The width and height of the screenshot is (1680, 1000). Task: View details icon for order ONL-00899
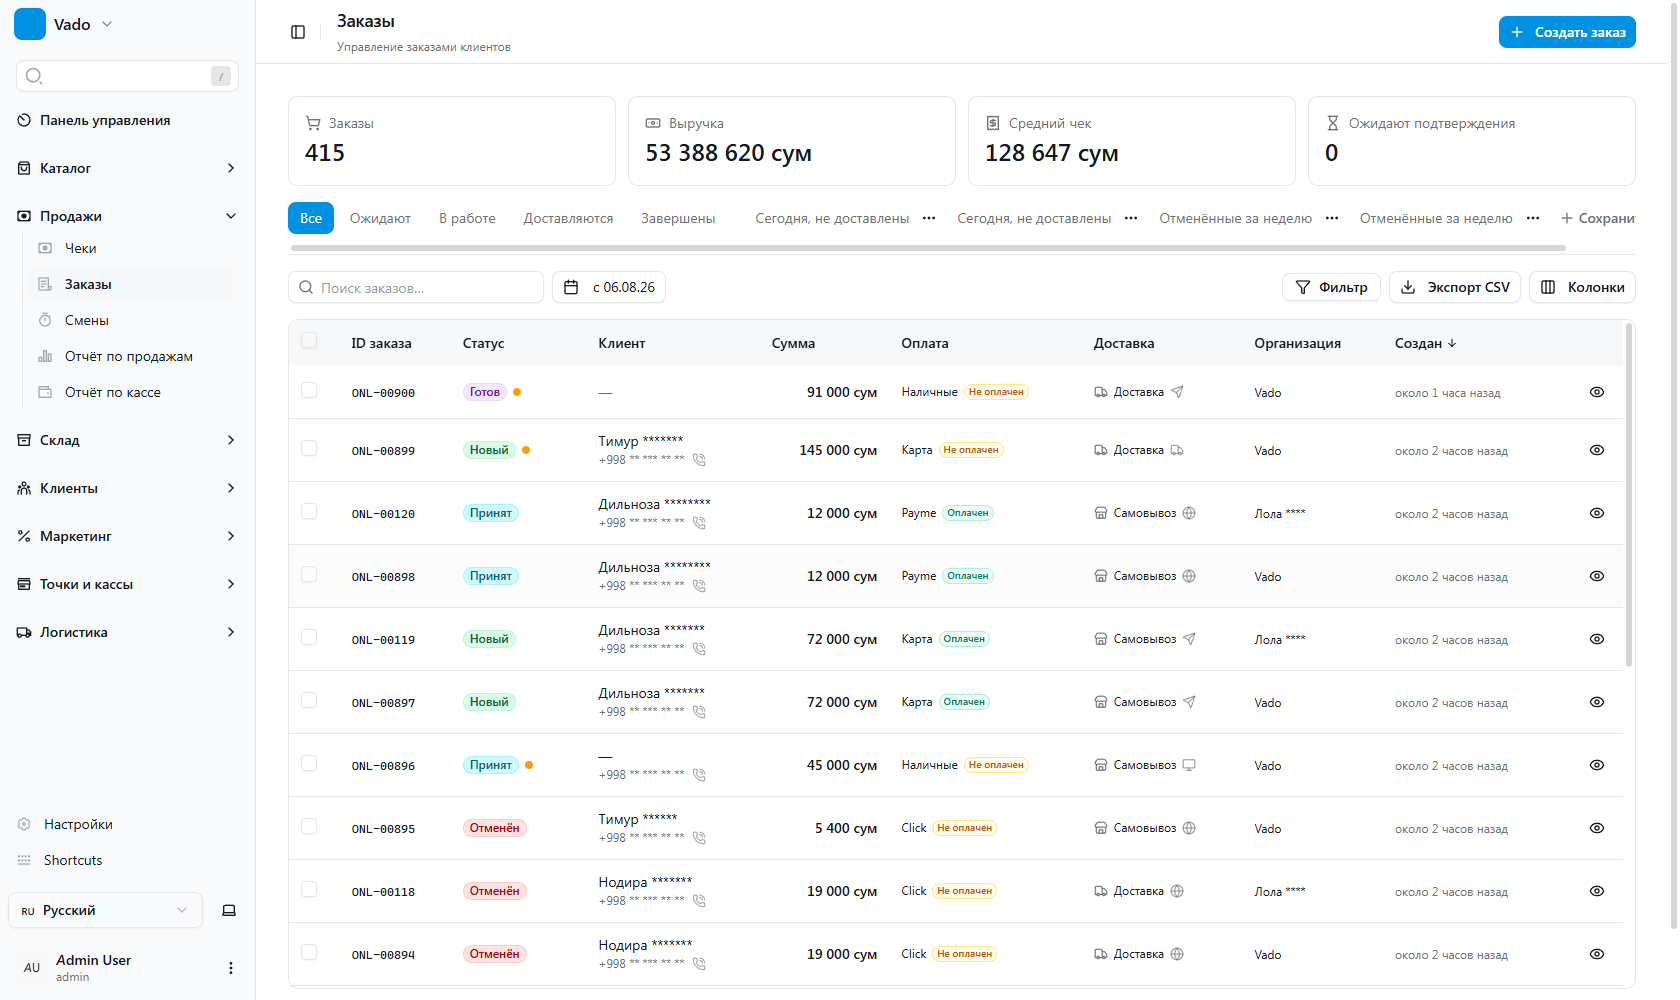point(1597,450)
